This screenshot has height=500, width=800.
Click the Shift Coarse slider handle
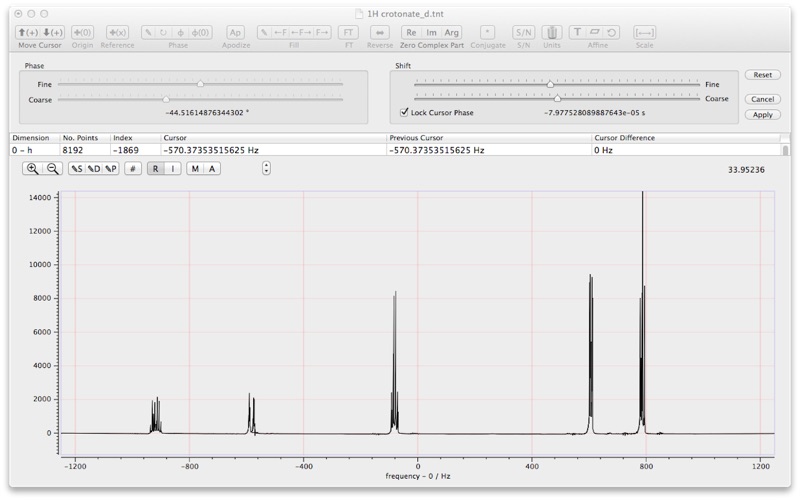557,98
